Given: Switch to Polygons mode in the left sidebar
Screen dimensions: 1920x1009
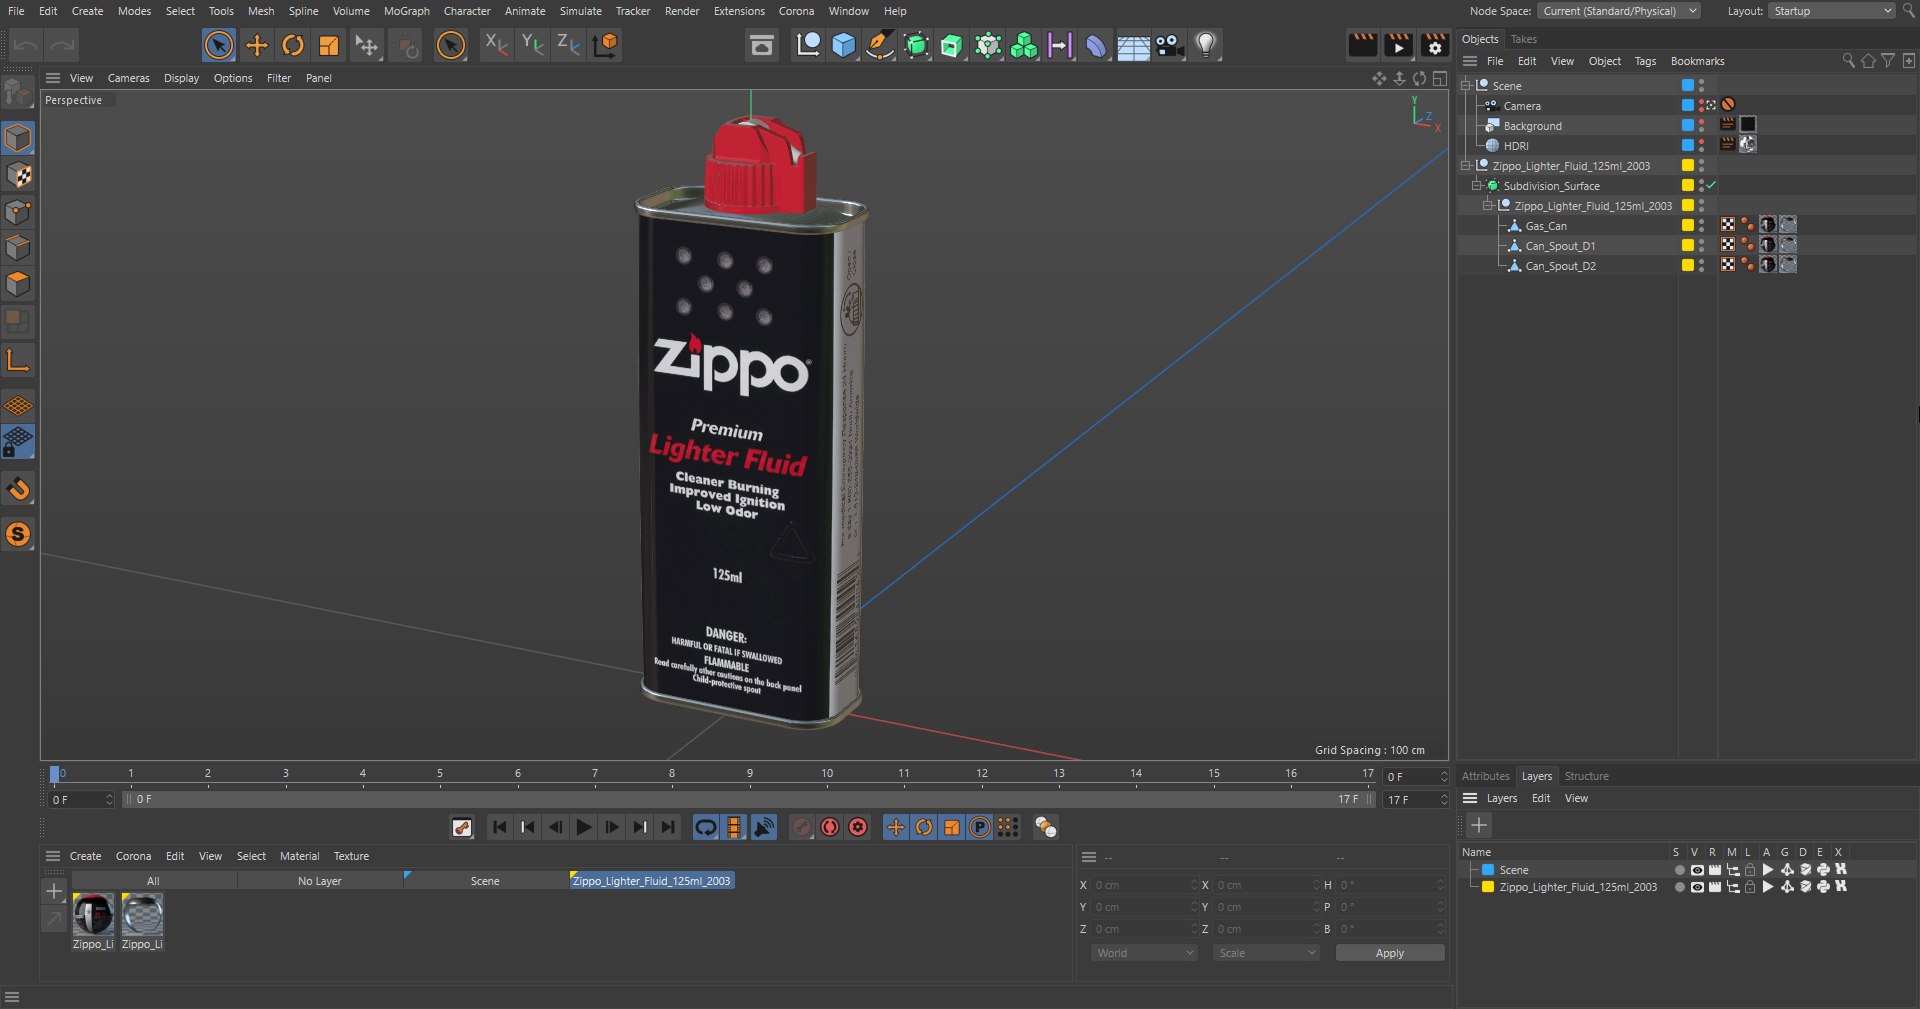Looking at the screenshot, I should 18,284.
